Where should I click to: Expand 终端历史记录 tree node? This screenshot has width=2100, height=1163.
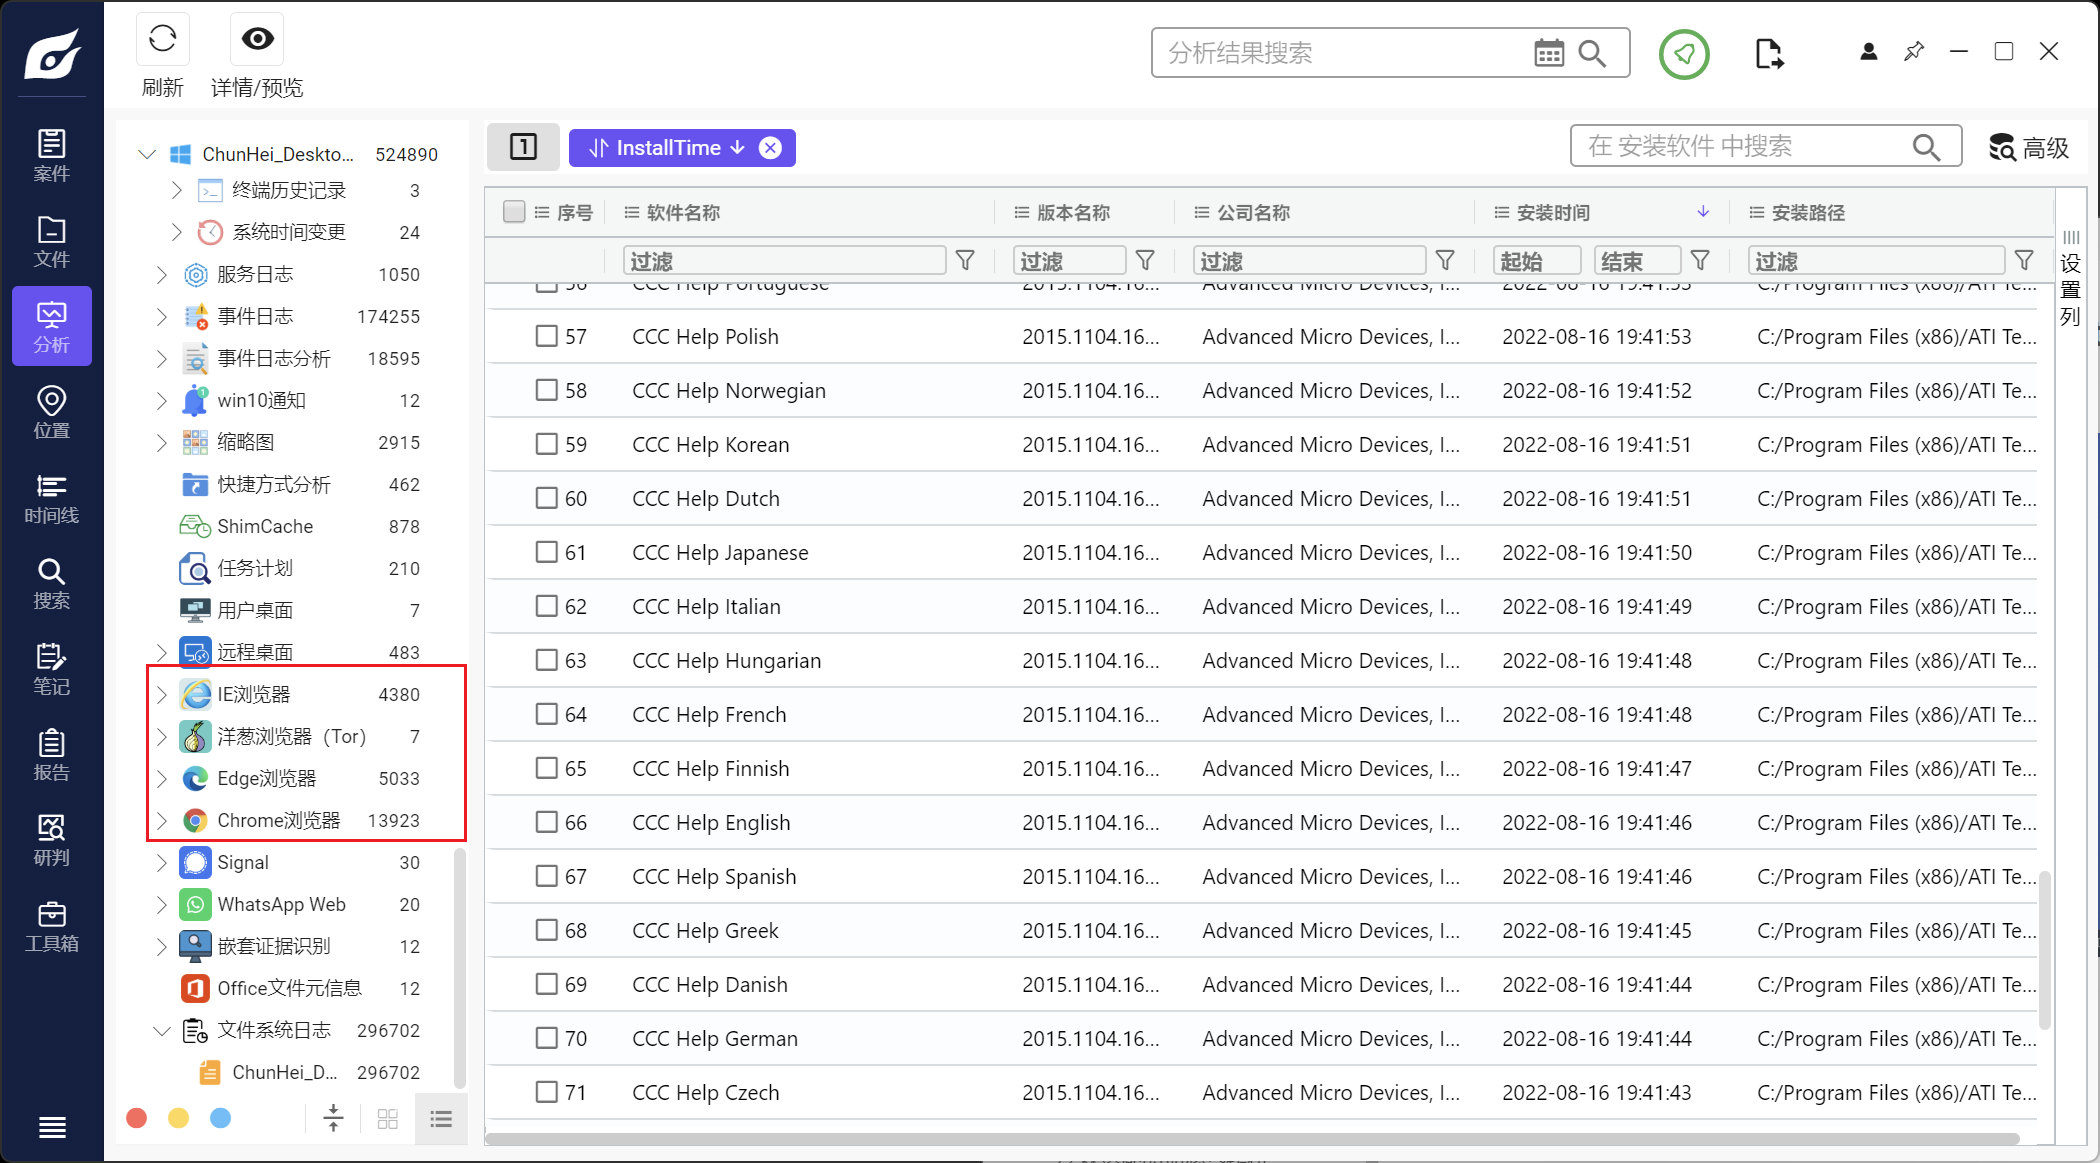176,190
